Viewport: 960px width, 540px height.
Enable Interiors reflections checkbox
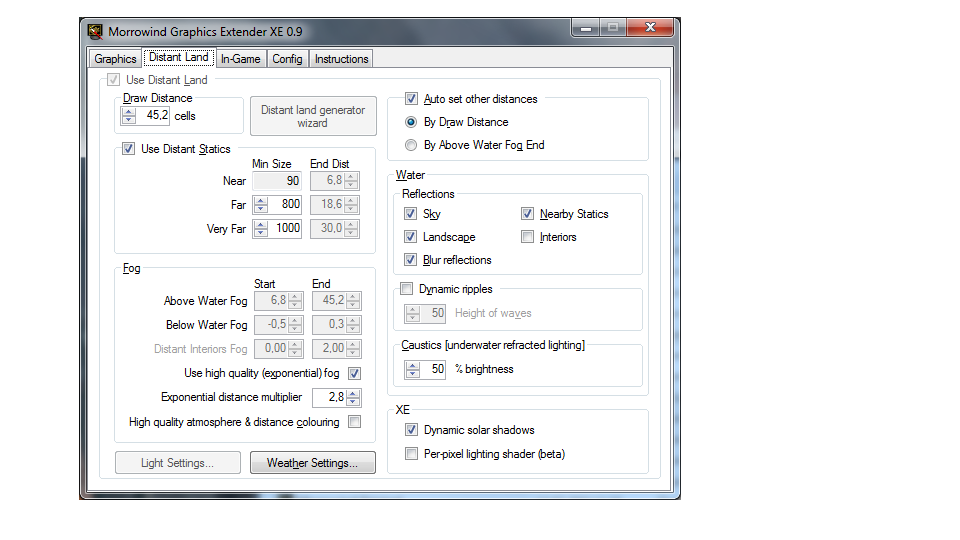[x=527, y=236]
